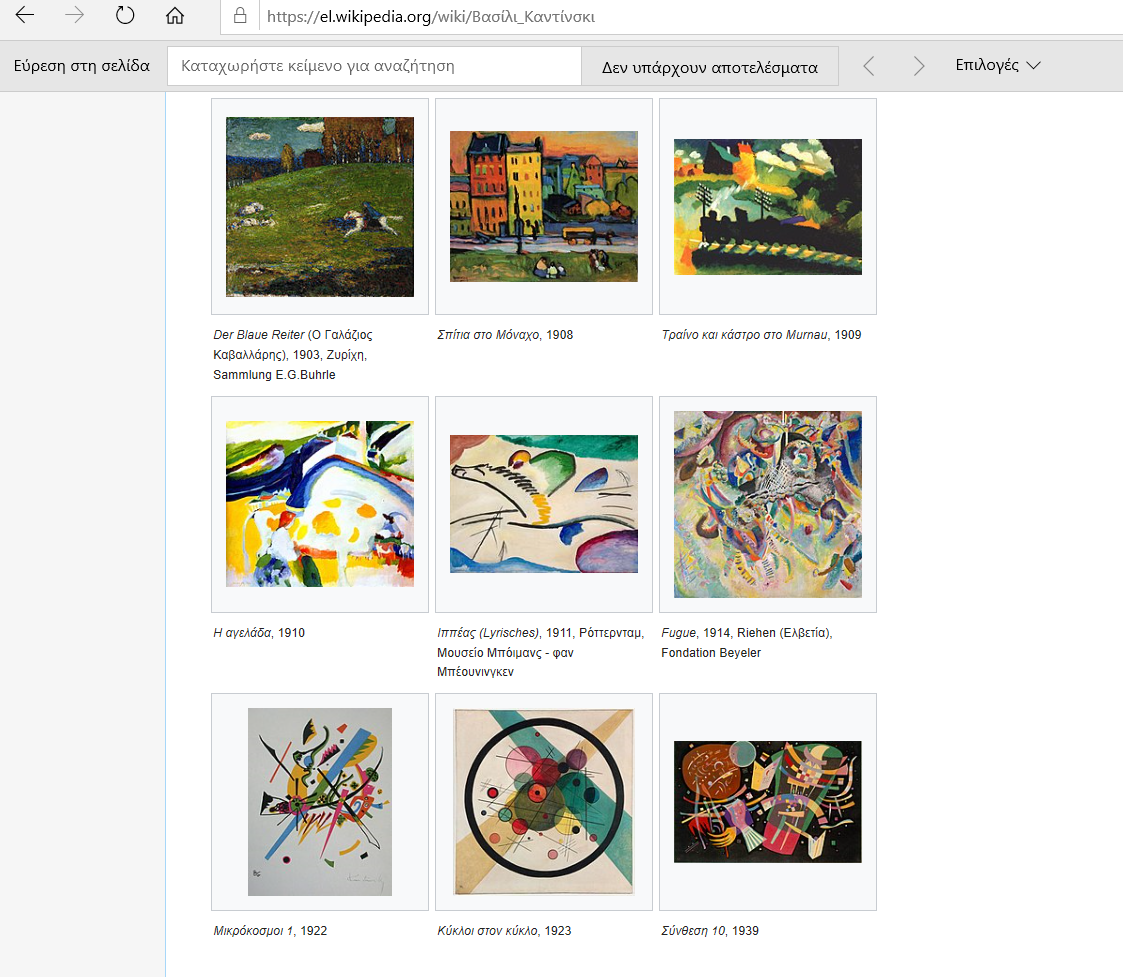Click the browser Back arrow
This screenshot has width=1123, height=977.
(x=25, y=15)
